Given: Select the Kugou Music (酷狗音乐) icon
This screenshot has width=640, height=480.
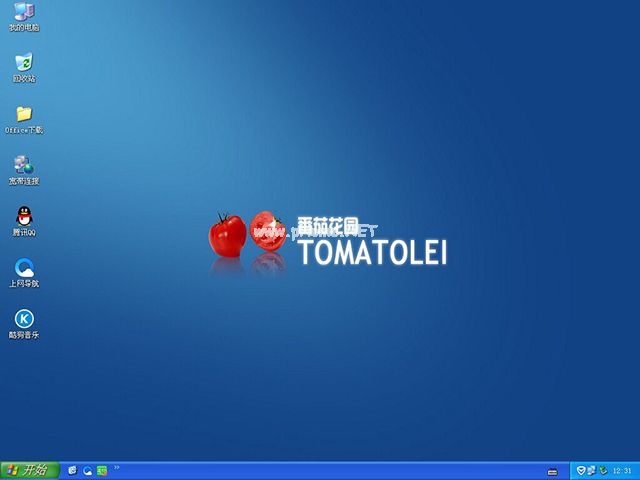Looking at the screenshot, I should (24, 319).
